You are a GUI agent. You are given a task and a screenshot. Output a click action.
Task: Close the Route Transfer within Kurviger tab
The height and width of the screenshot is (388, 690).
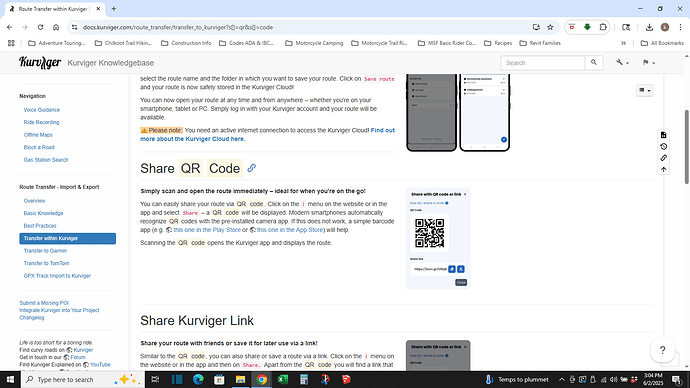tap(98, 9)
